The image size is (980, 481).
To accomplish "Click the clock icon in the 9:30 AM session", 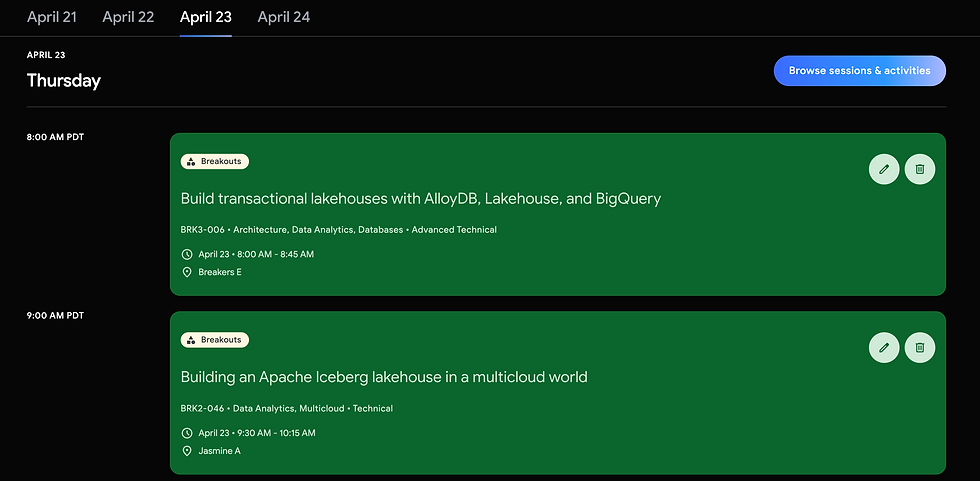I will (x=187, y=433).
